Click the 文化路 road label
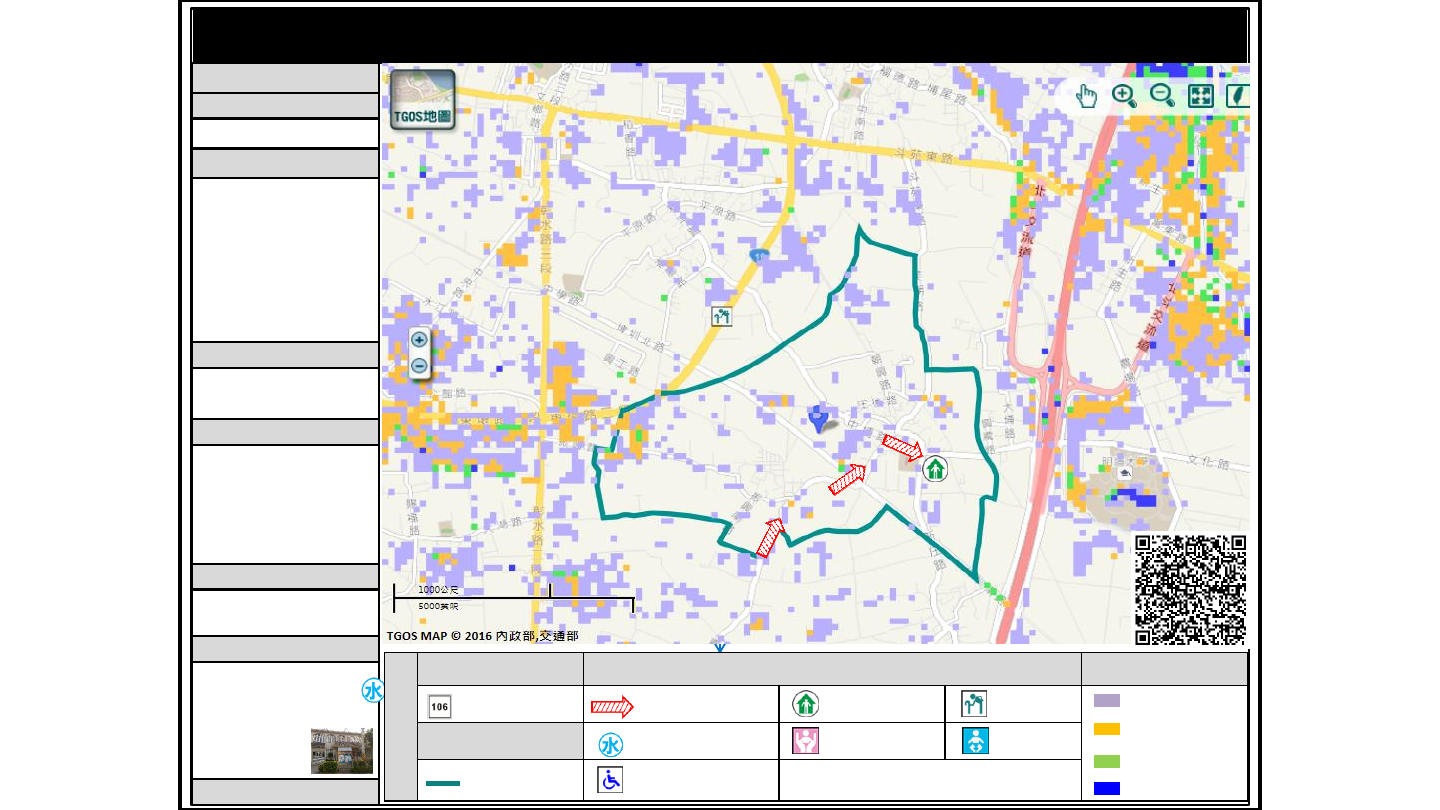This screenshot has height=810, width=1440. pyautogui.click(x=1207, y=461)
